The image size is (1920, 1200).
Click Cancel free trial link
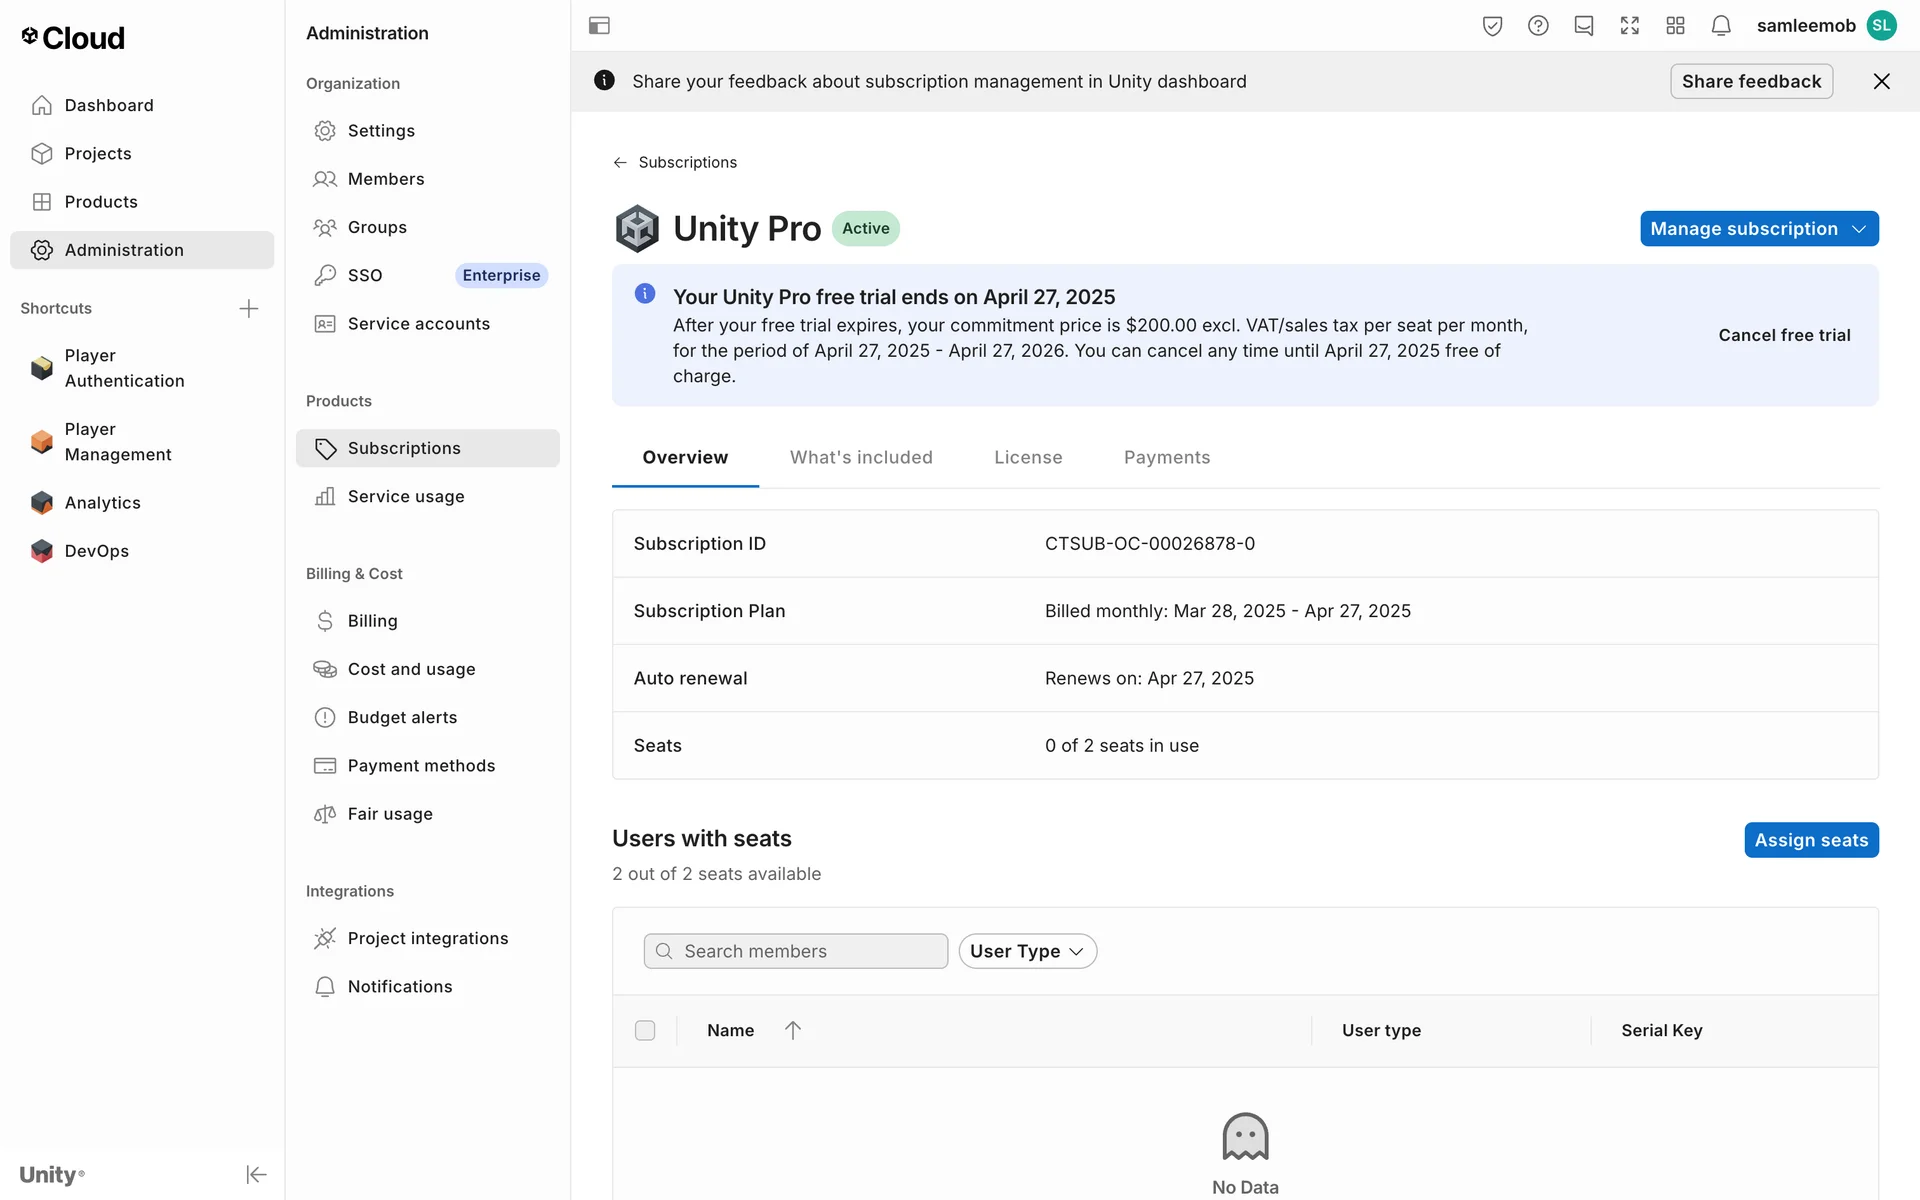1784,335
